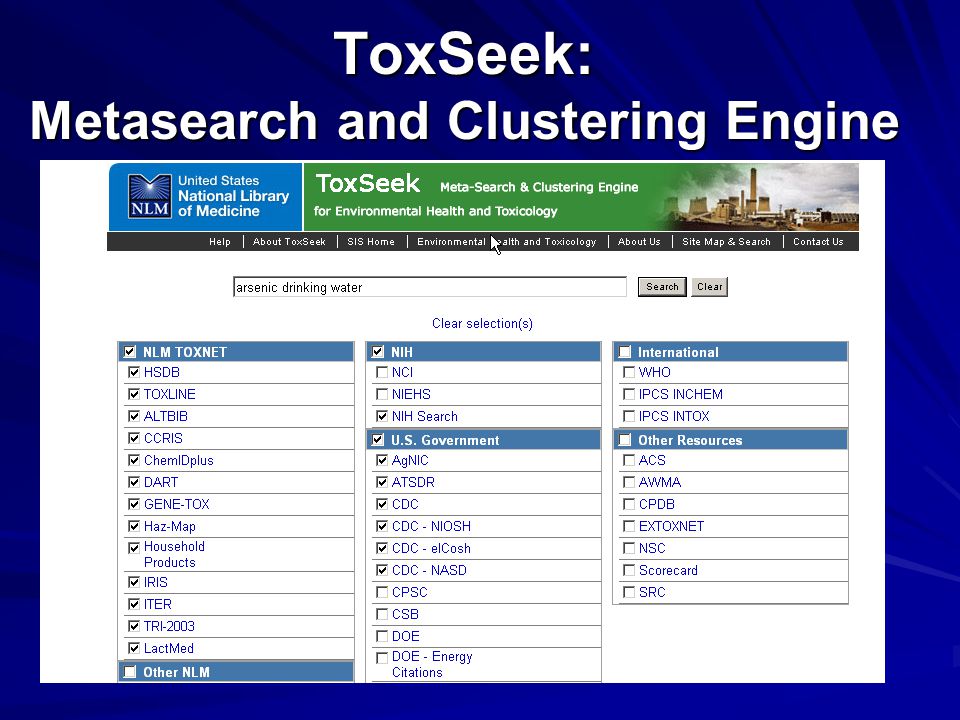Check the NIEHS checkbox
This screenshot has width=960, height=720.
pyautogui.click(x=382, y=394)
